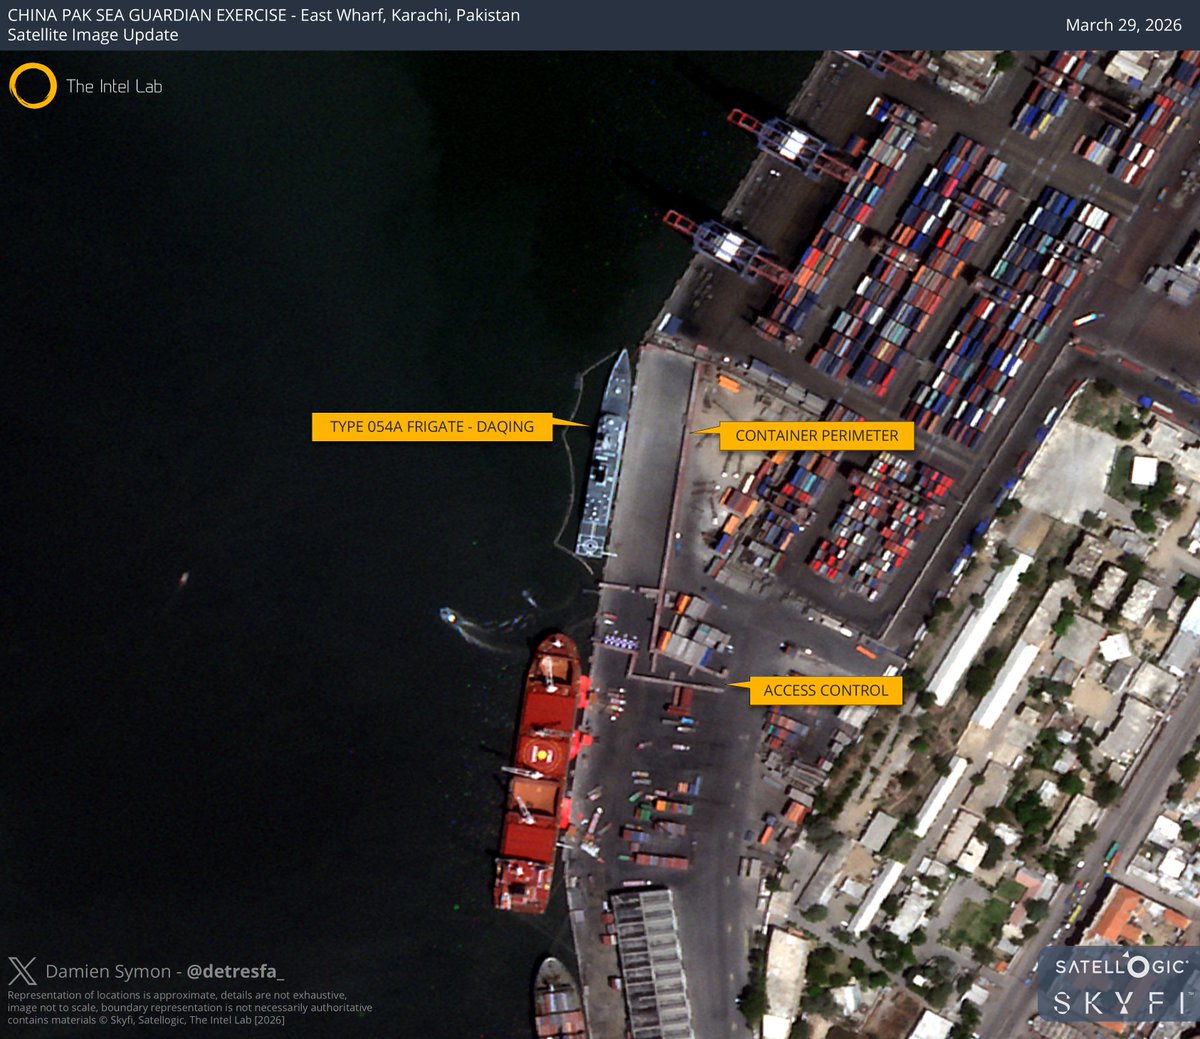
Task: Click the yellow ring Intel Lab logo
Action: 33,86
